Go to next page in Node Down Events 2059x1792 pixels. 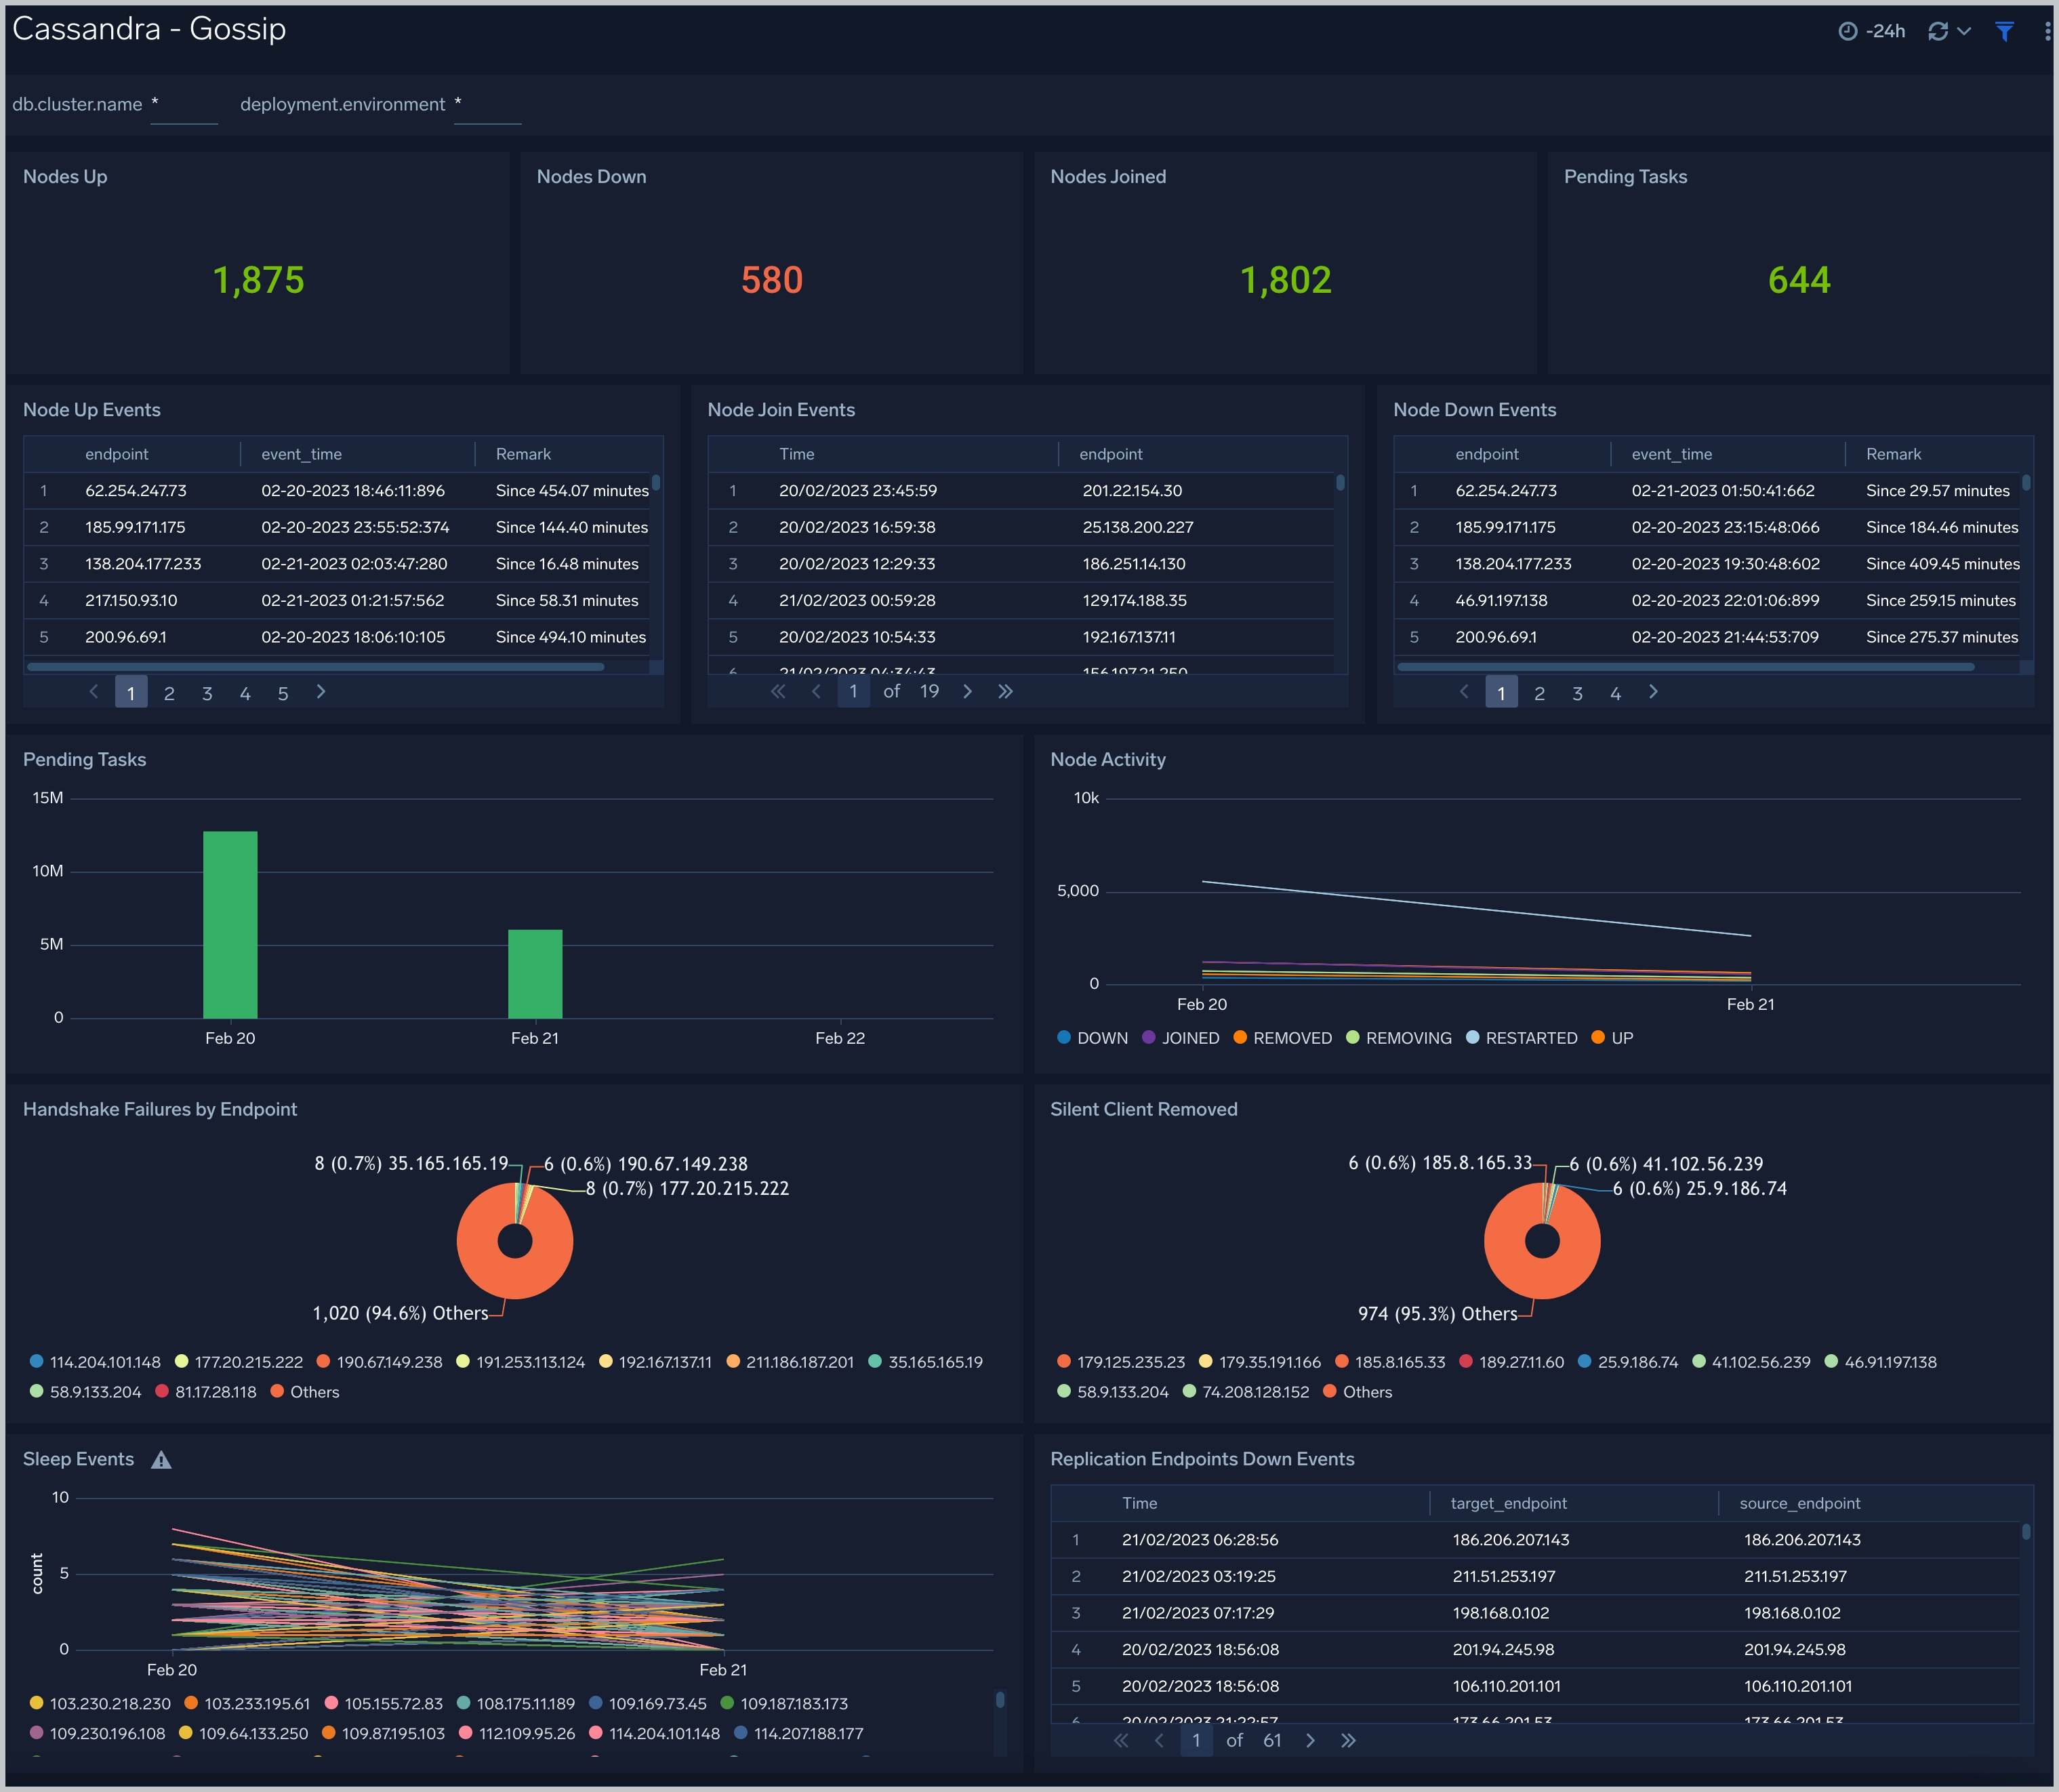1653,692
